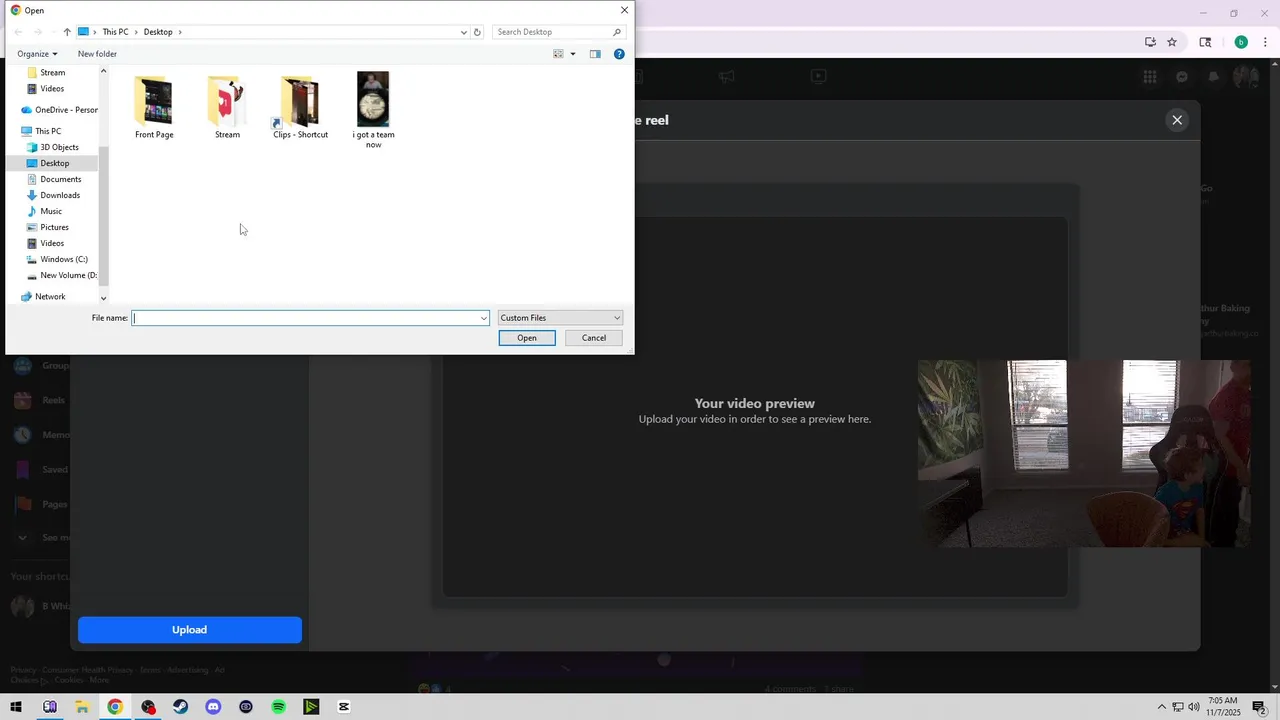Bookmark this page with the star icon

pyautogui.click(x=1172, y=42)
